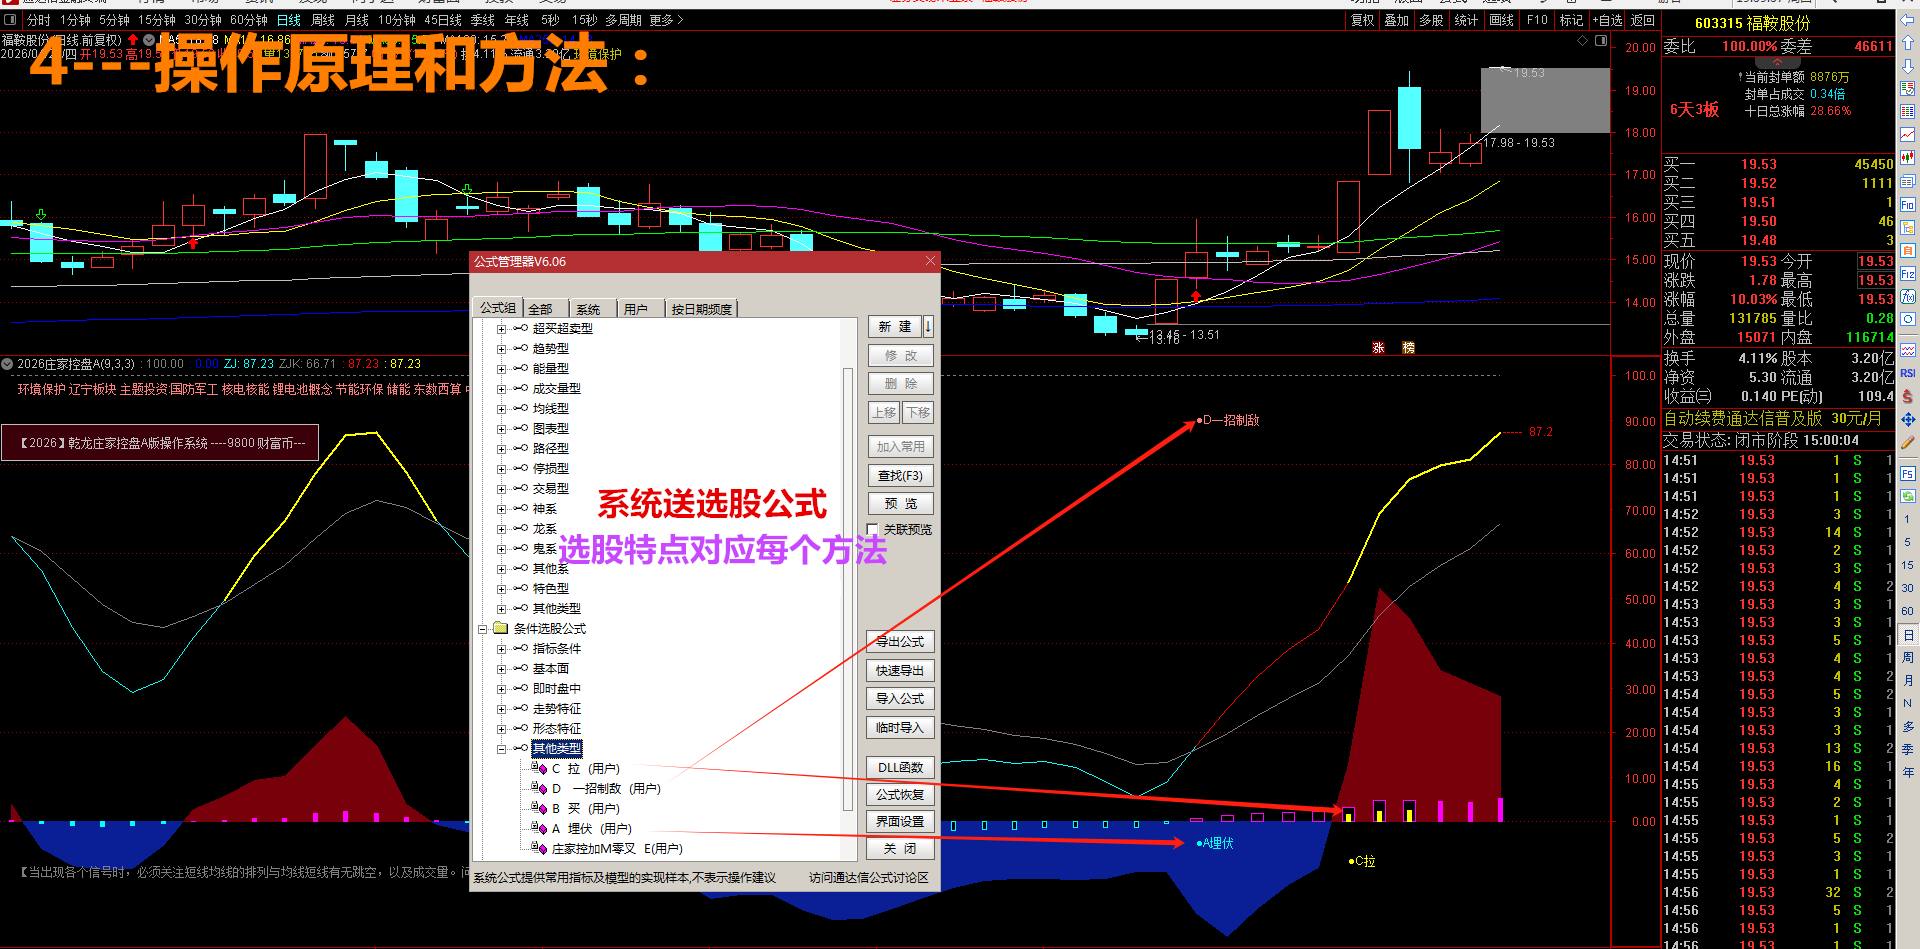Expand the 均线型 tree node

click(x=502, y=409)
